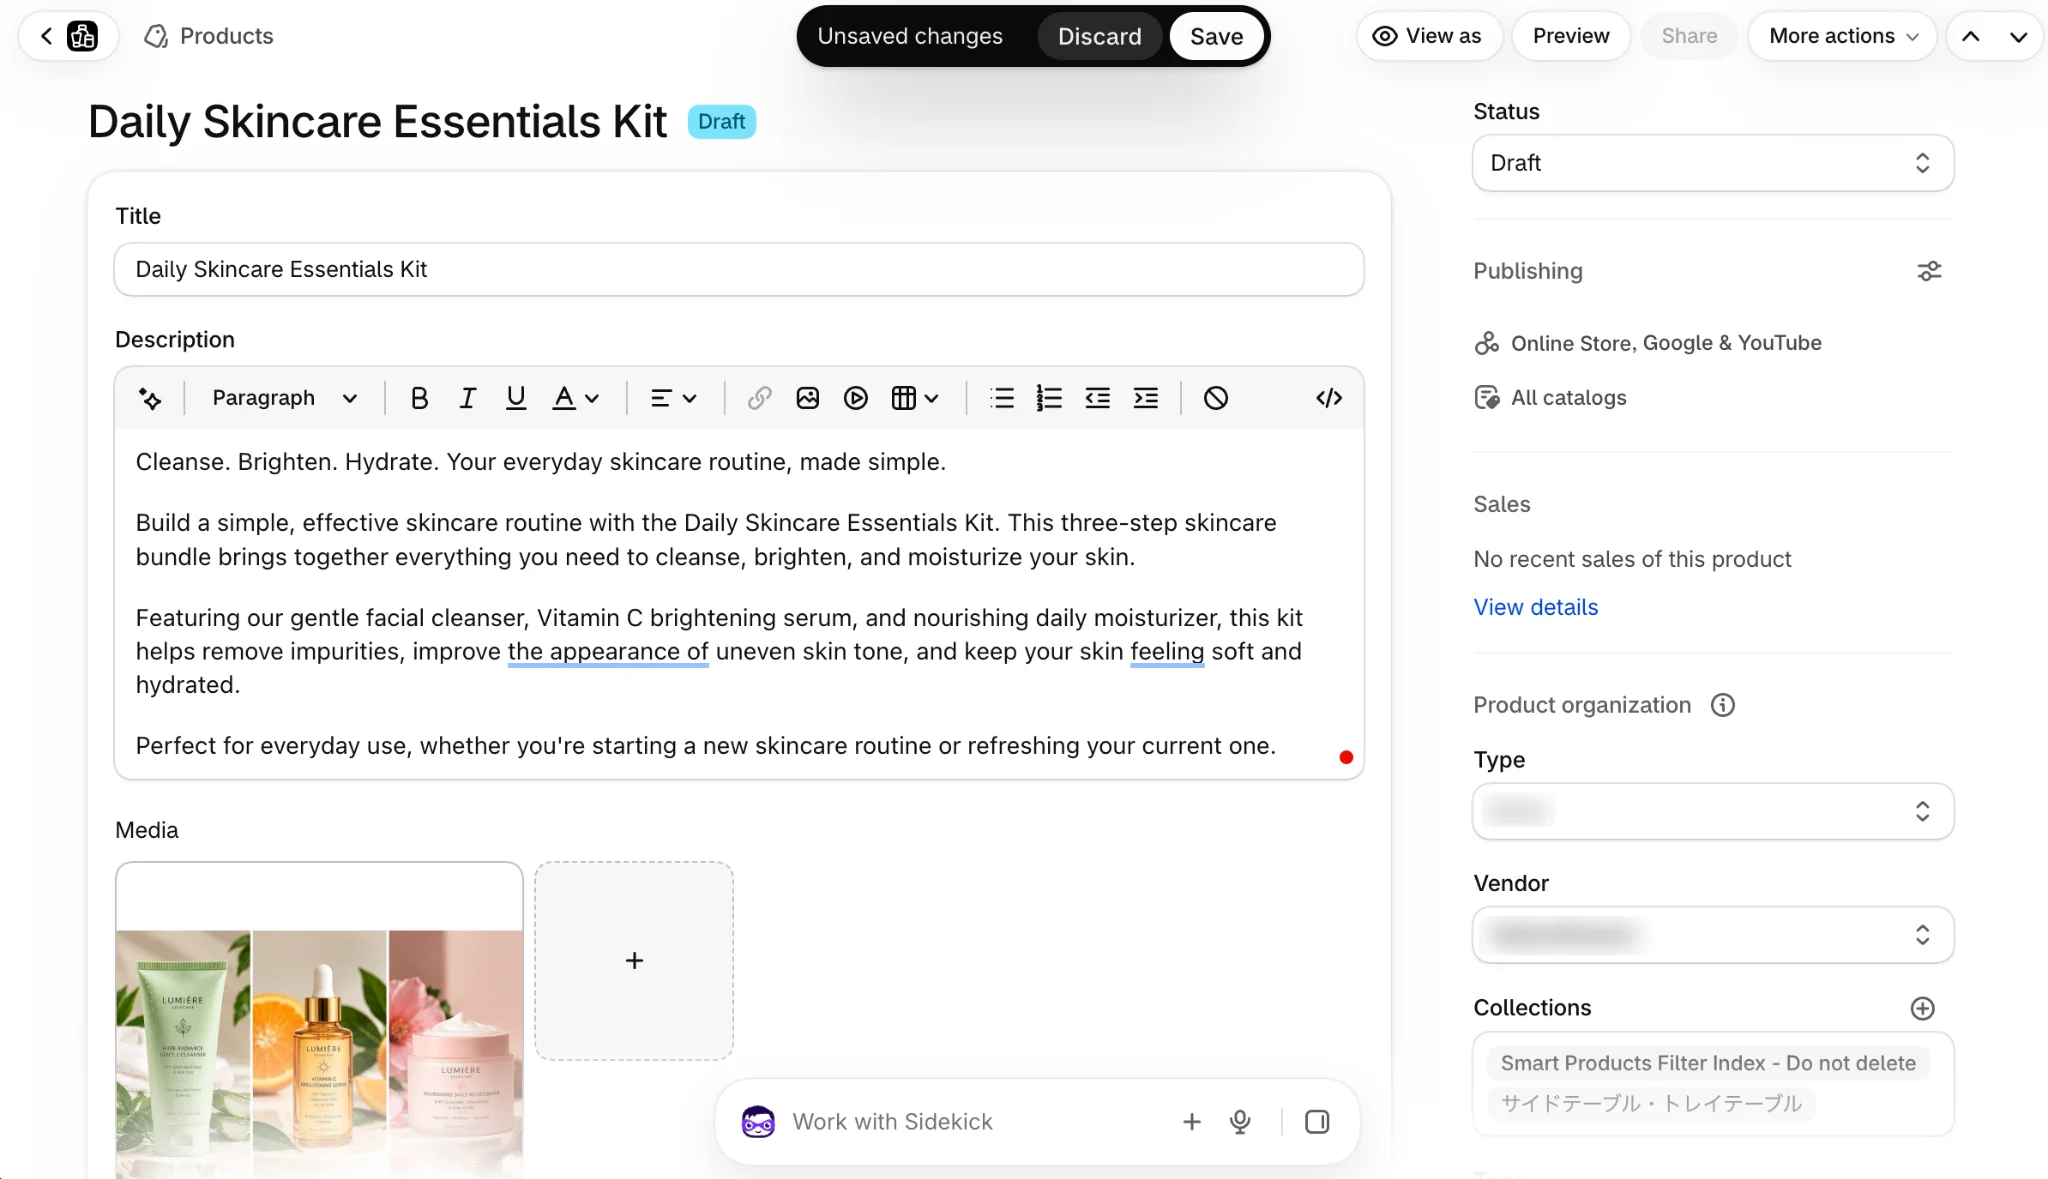Click the Sidekick microphone icon
The image size is (2048, 1179).
tap(1240, 1122)
